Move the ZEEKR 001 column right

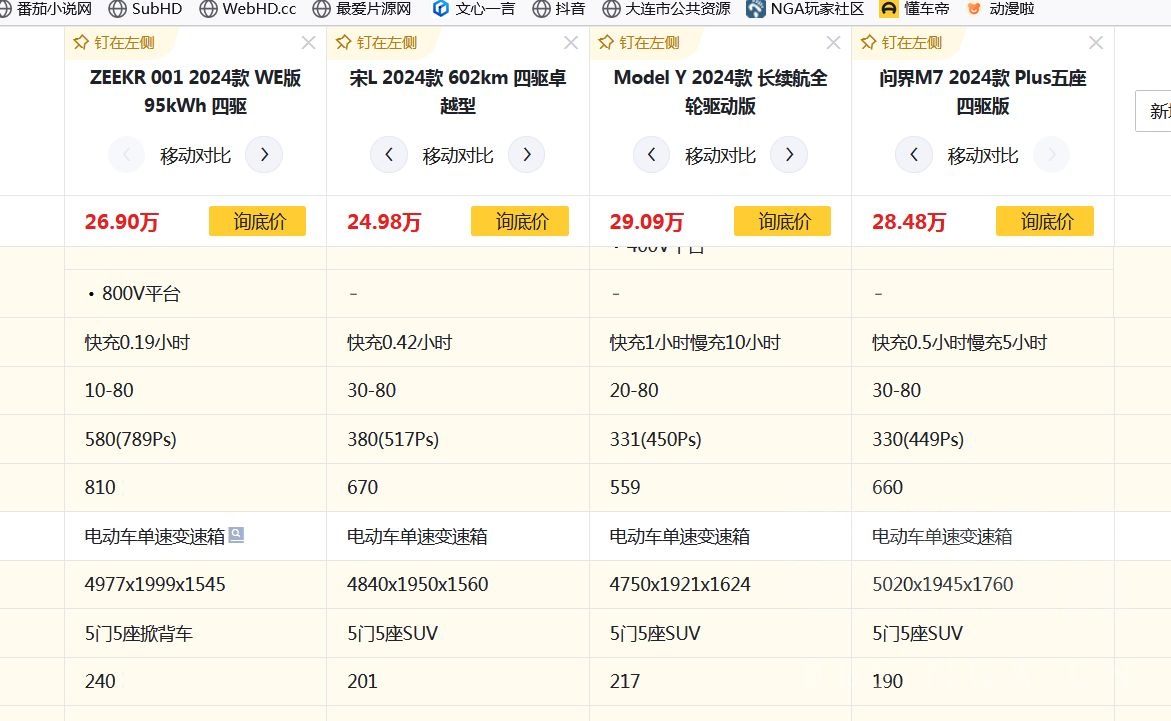coord(264,155)
